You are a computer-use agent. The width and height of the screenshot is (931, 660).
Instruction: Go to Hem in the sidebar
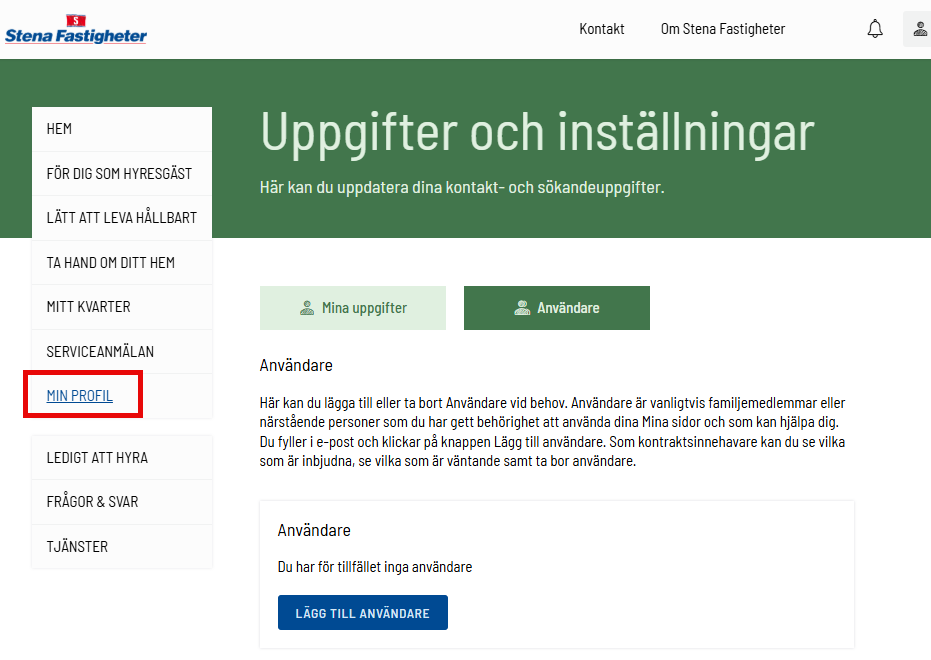[x=60, y=129]
